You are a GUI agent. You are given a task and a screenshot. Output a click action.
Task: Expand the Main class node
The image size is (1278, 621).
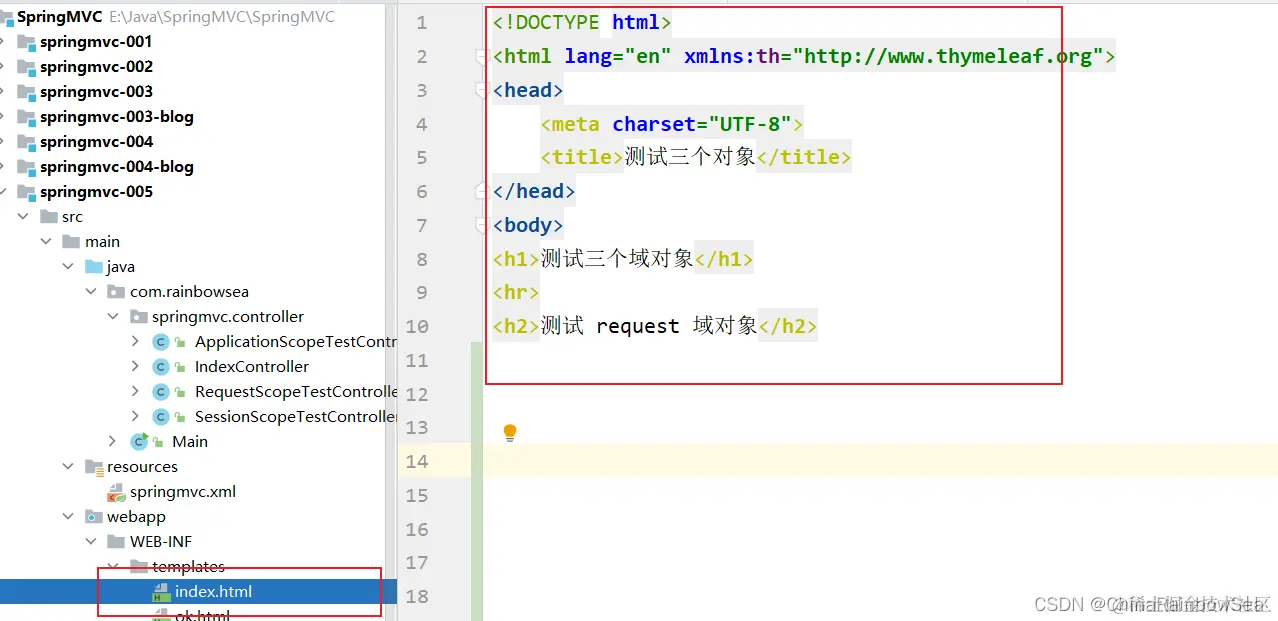point(113,442)
